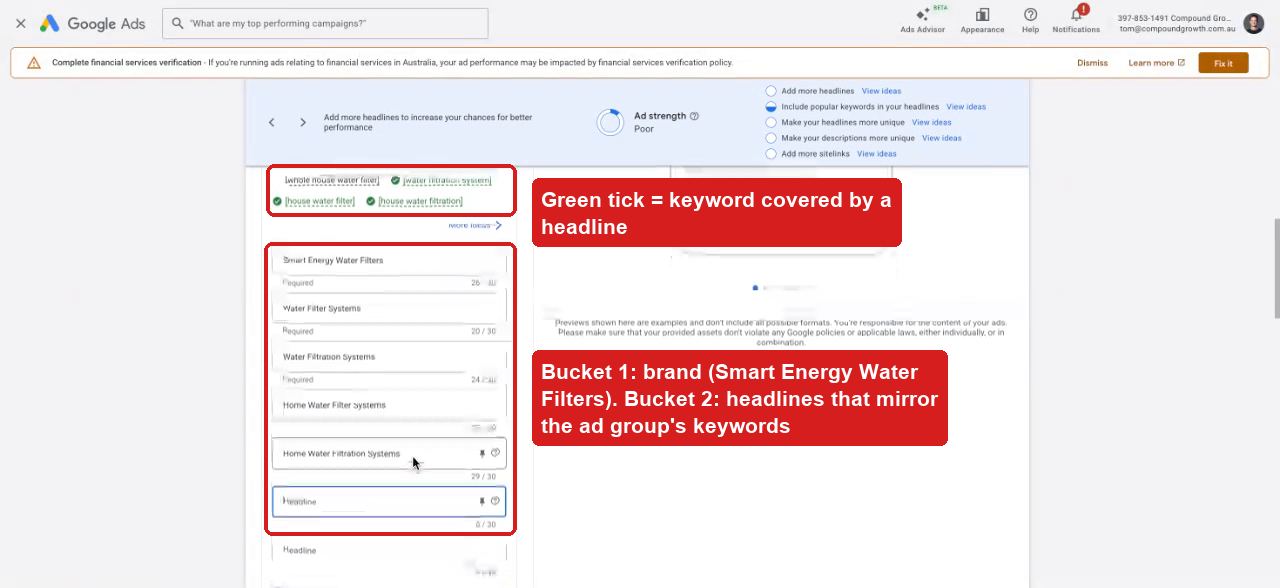Select Add more sitelinks radio option
This screenshot has width=1280, height=588.
click(x=771, y=154)
